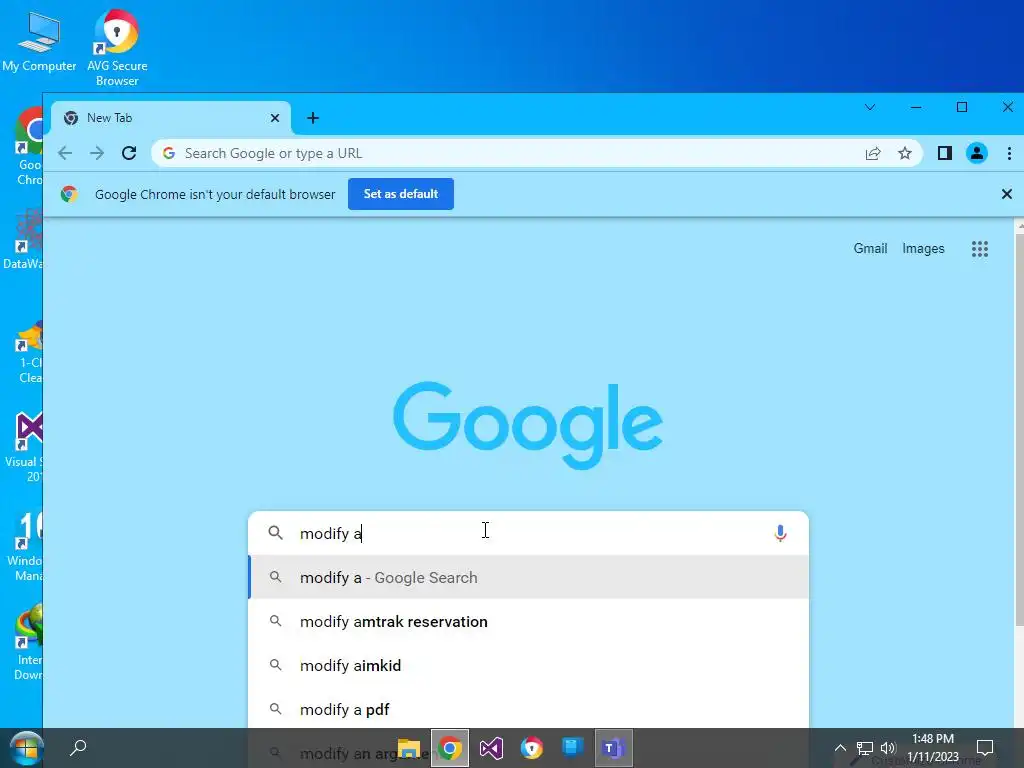This screenshot has width=1024, height=768.
Task: Click the browser forward arrow
Action: (x=97, y=153)
